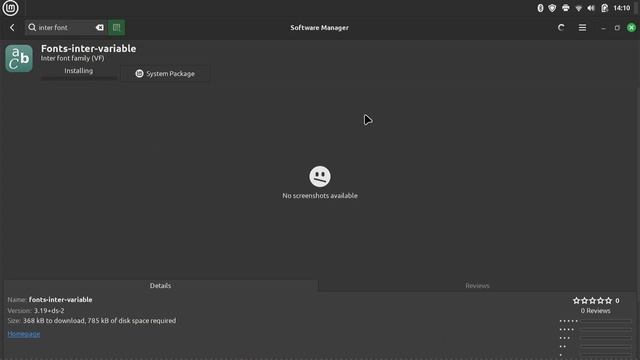
Task: Click the four-dot rating bar
Action: (x=606, y=329)
